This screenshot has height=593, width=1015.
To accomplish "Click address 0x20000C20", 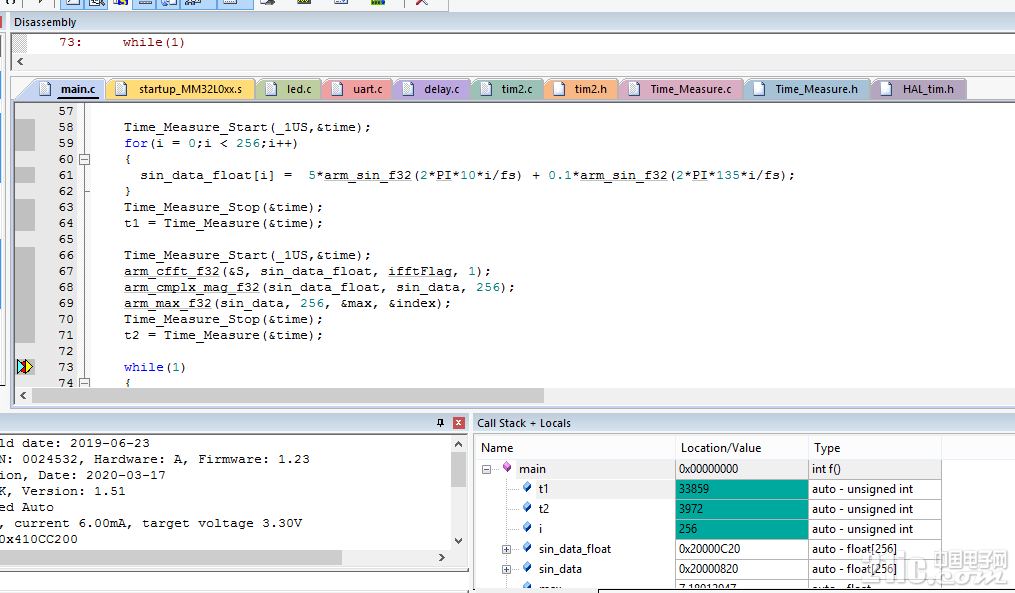I will (x=709, y=549).
